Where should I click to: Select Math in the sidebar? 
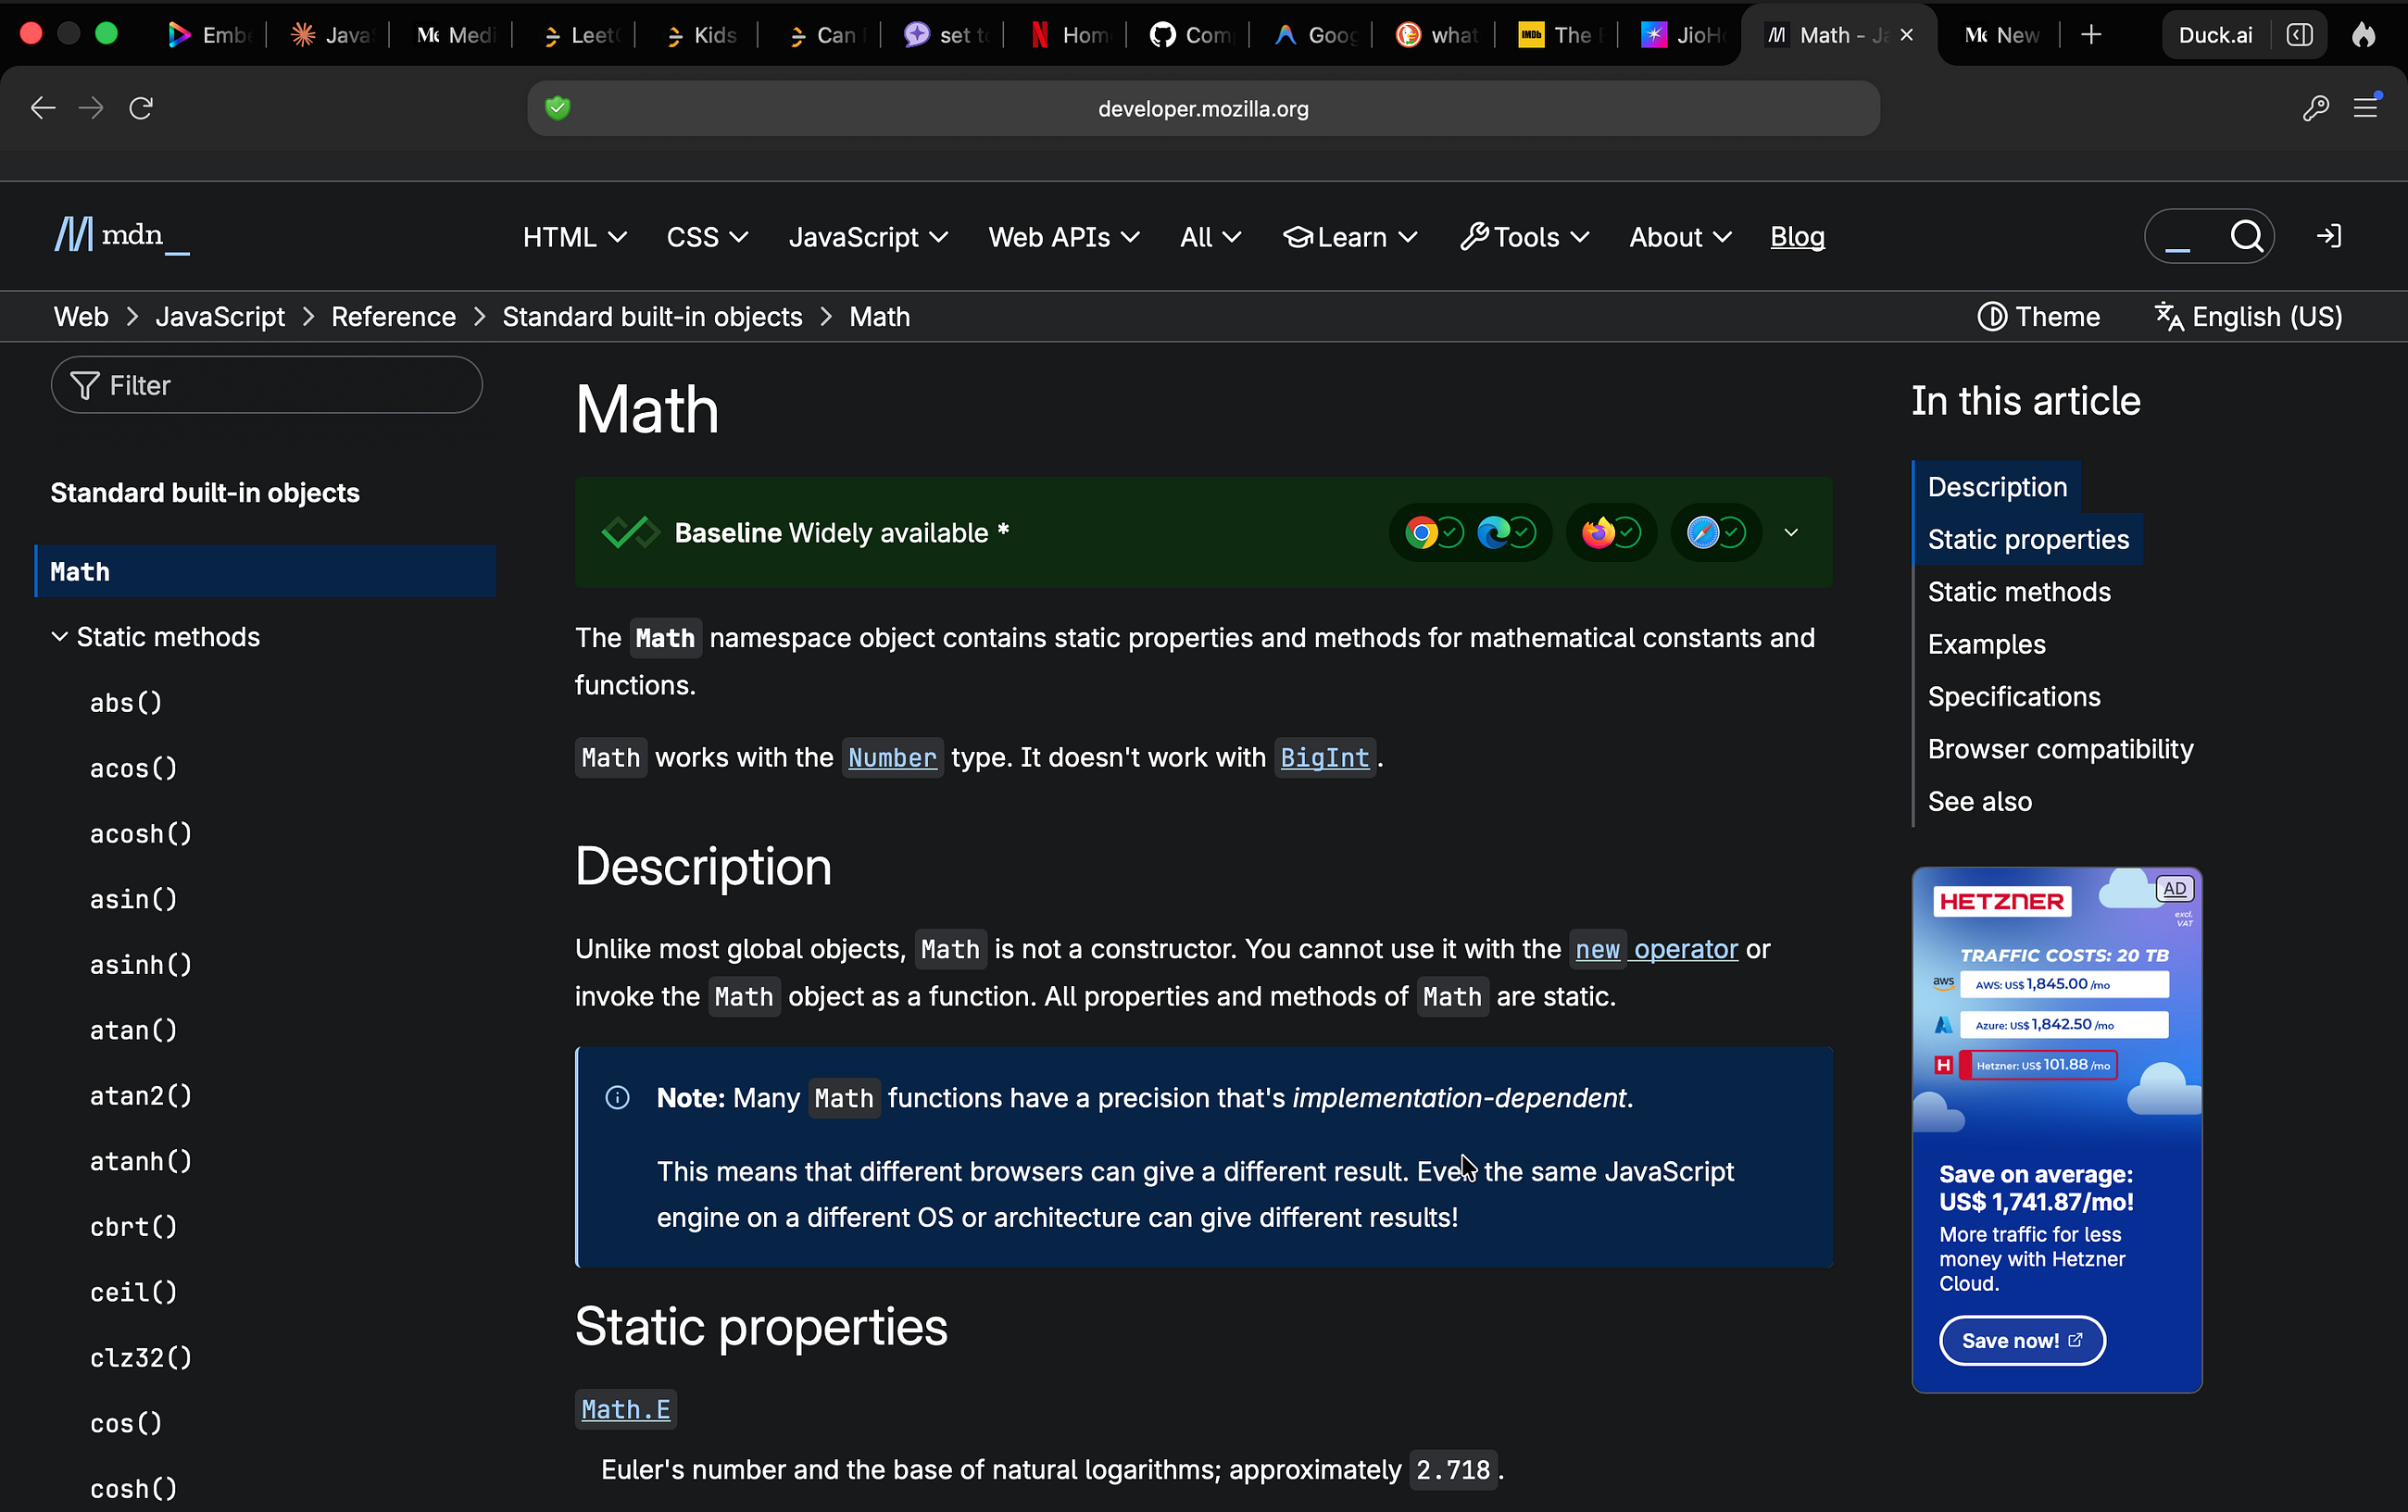[x=266, y=571]
